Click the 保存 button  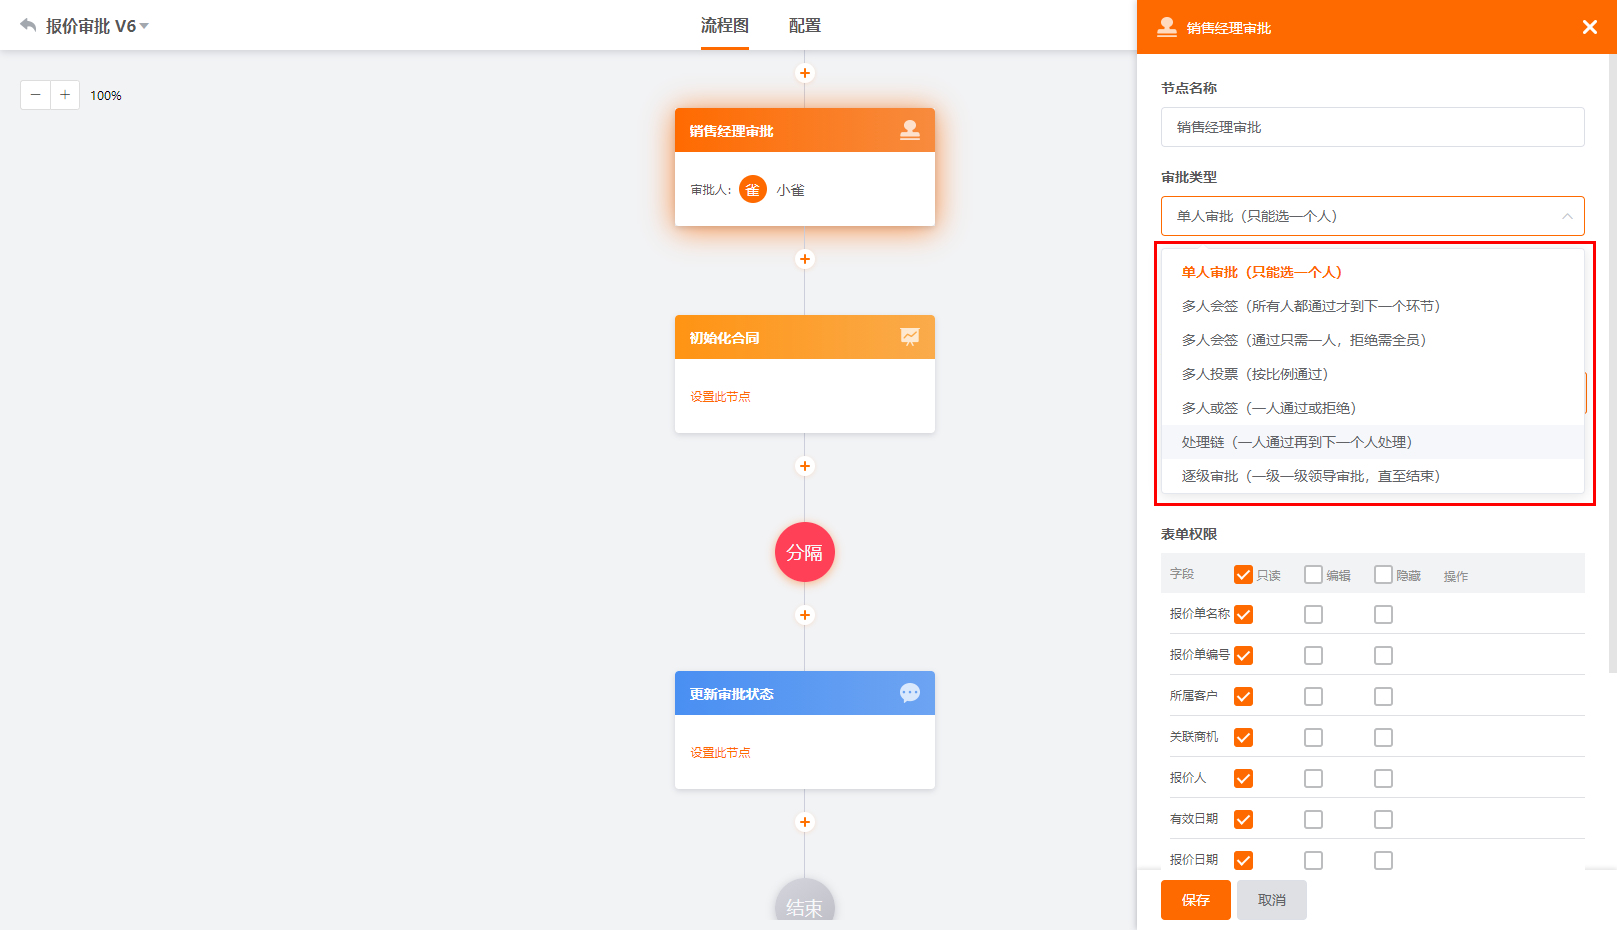(x=1195, y=900)
